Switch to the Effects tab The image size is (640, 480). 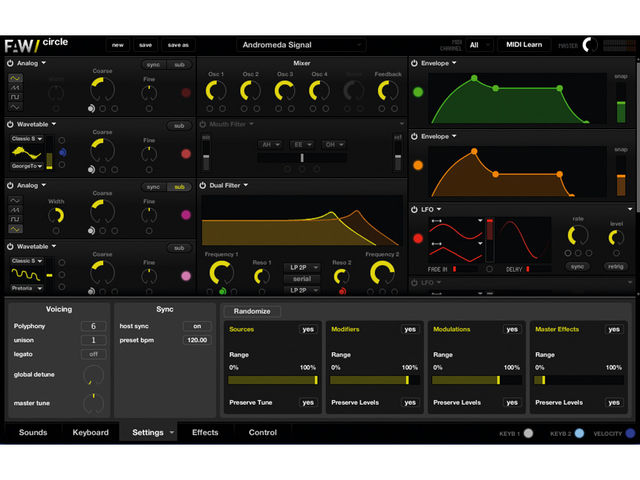(205, 432)
